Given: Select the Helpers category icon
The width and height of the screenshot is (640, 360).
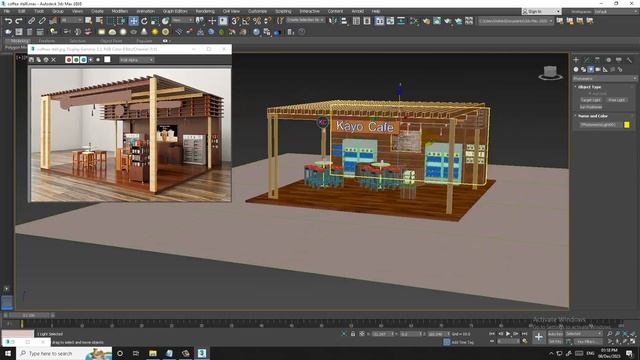Looking at the screenshot, I should point(605,69).
